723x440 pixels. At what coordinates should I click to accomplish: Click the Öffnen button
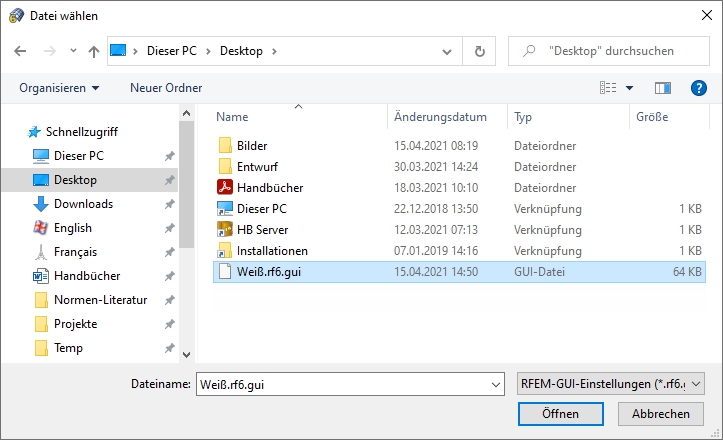click(x=560, y=414)
